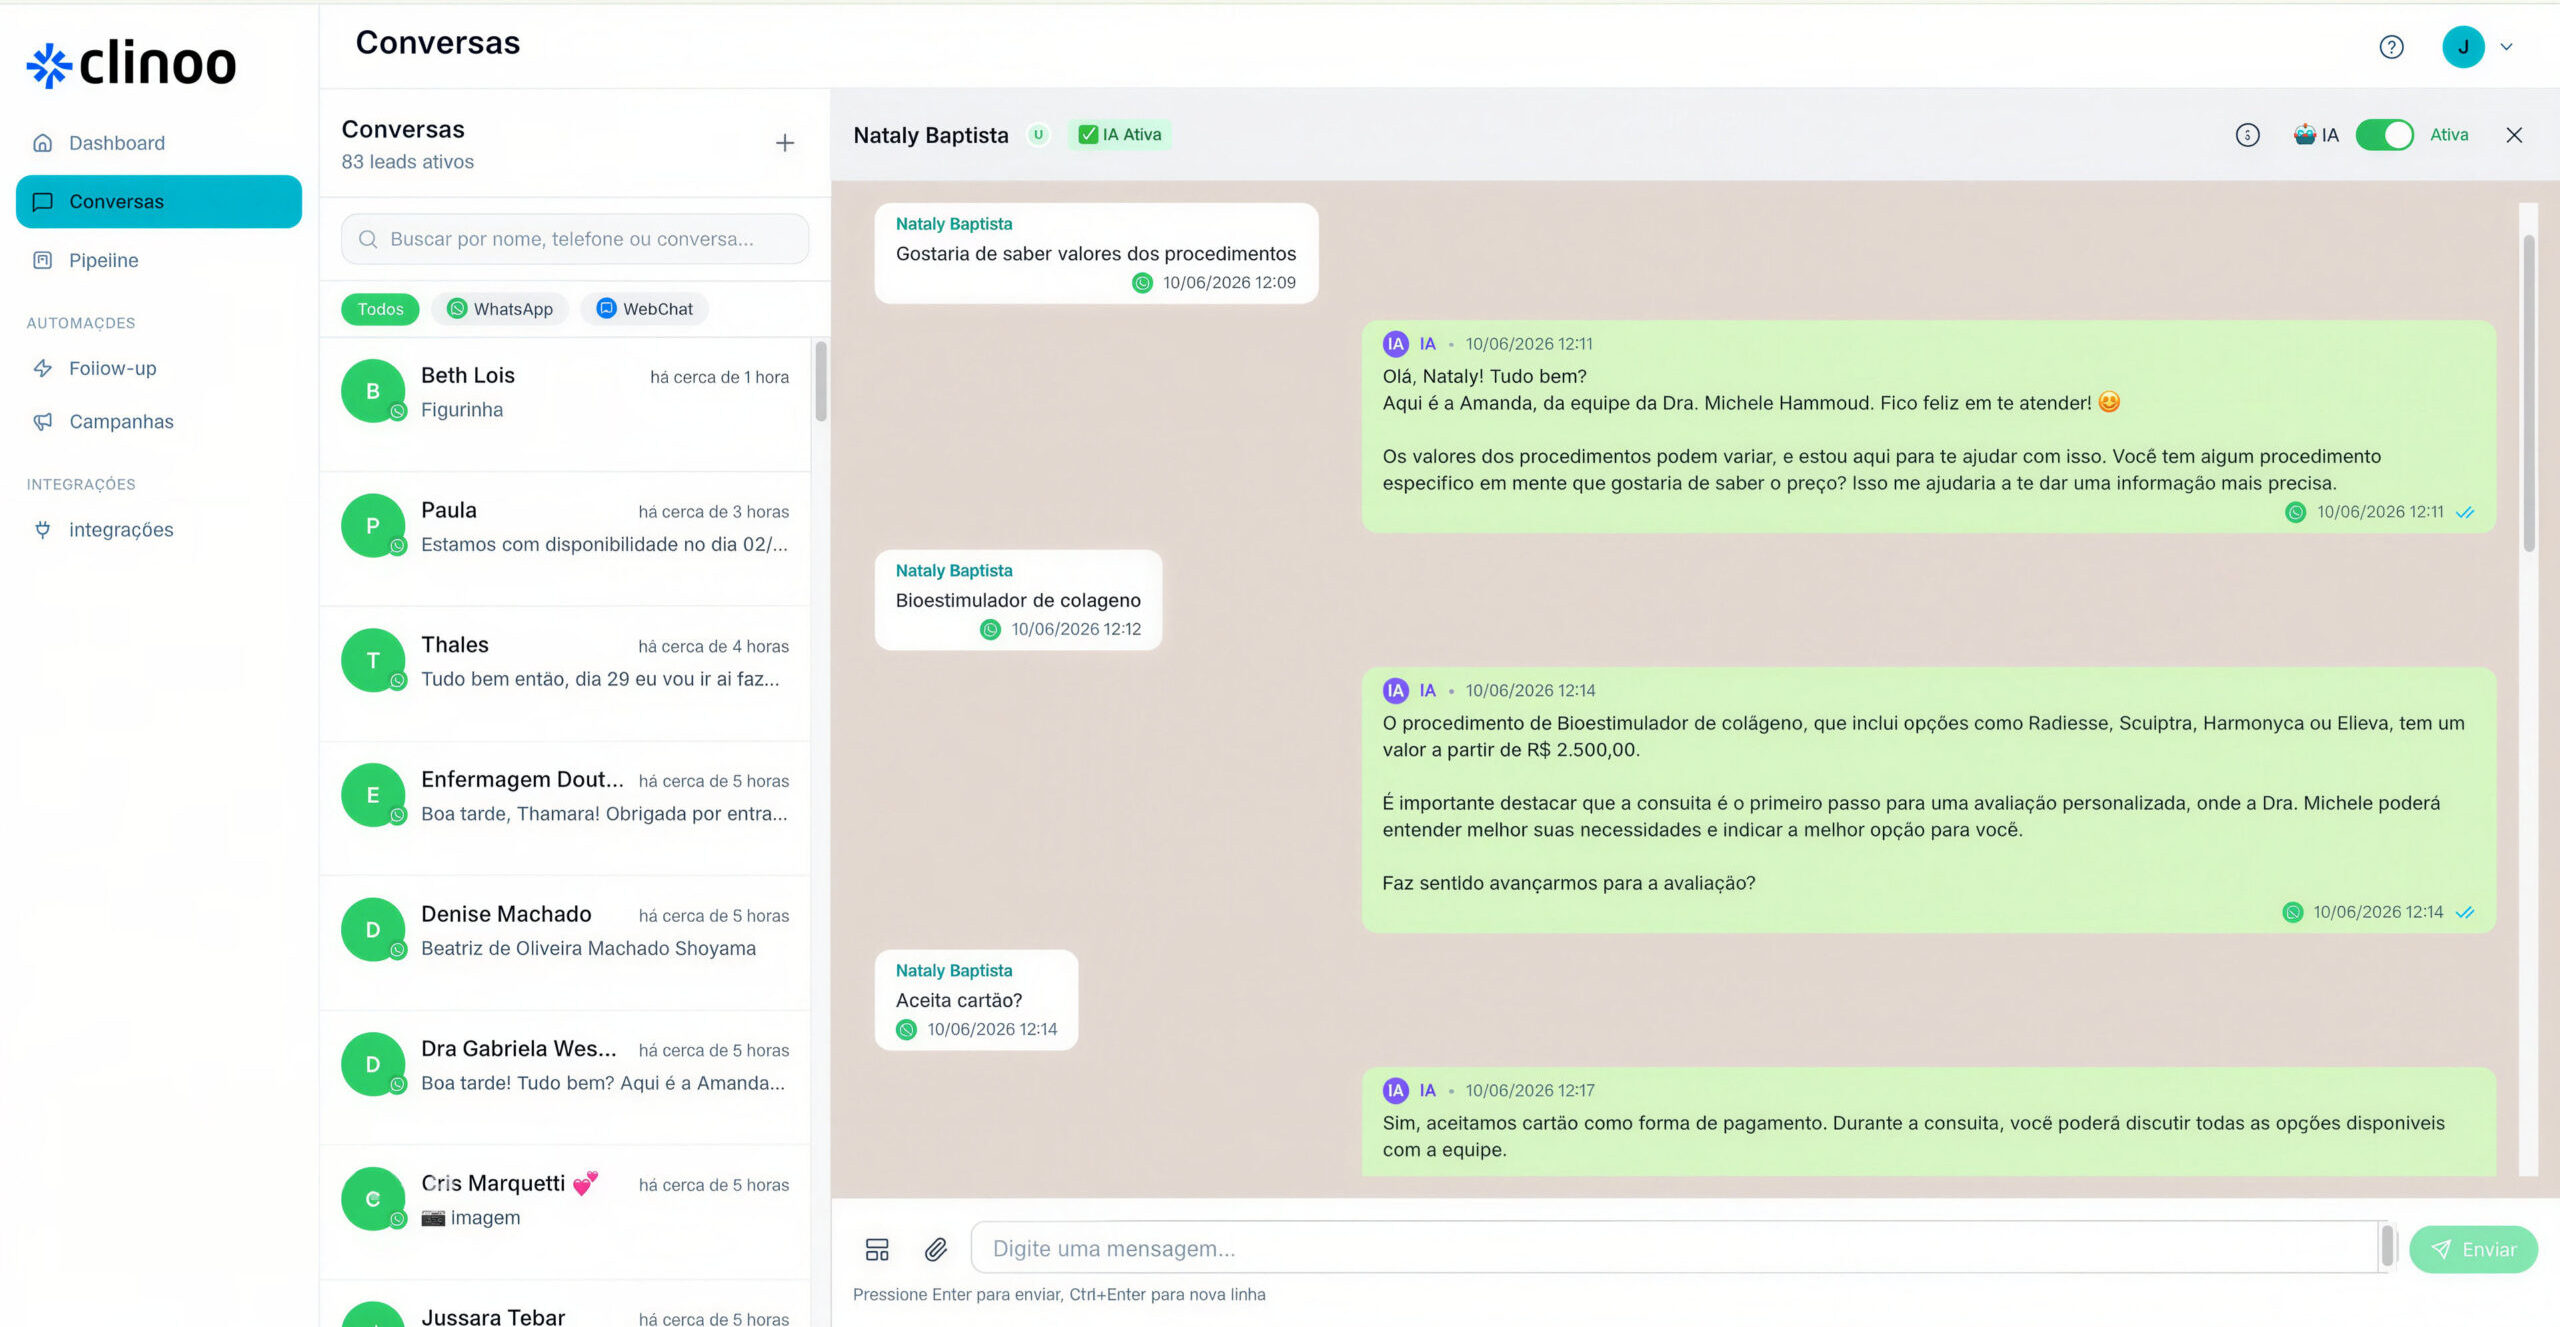Image resolution: width=2560 pixels, height=1327 pixels.
Task: Click the clinoo logo
Action: click(131, 64)
